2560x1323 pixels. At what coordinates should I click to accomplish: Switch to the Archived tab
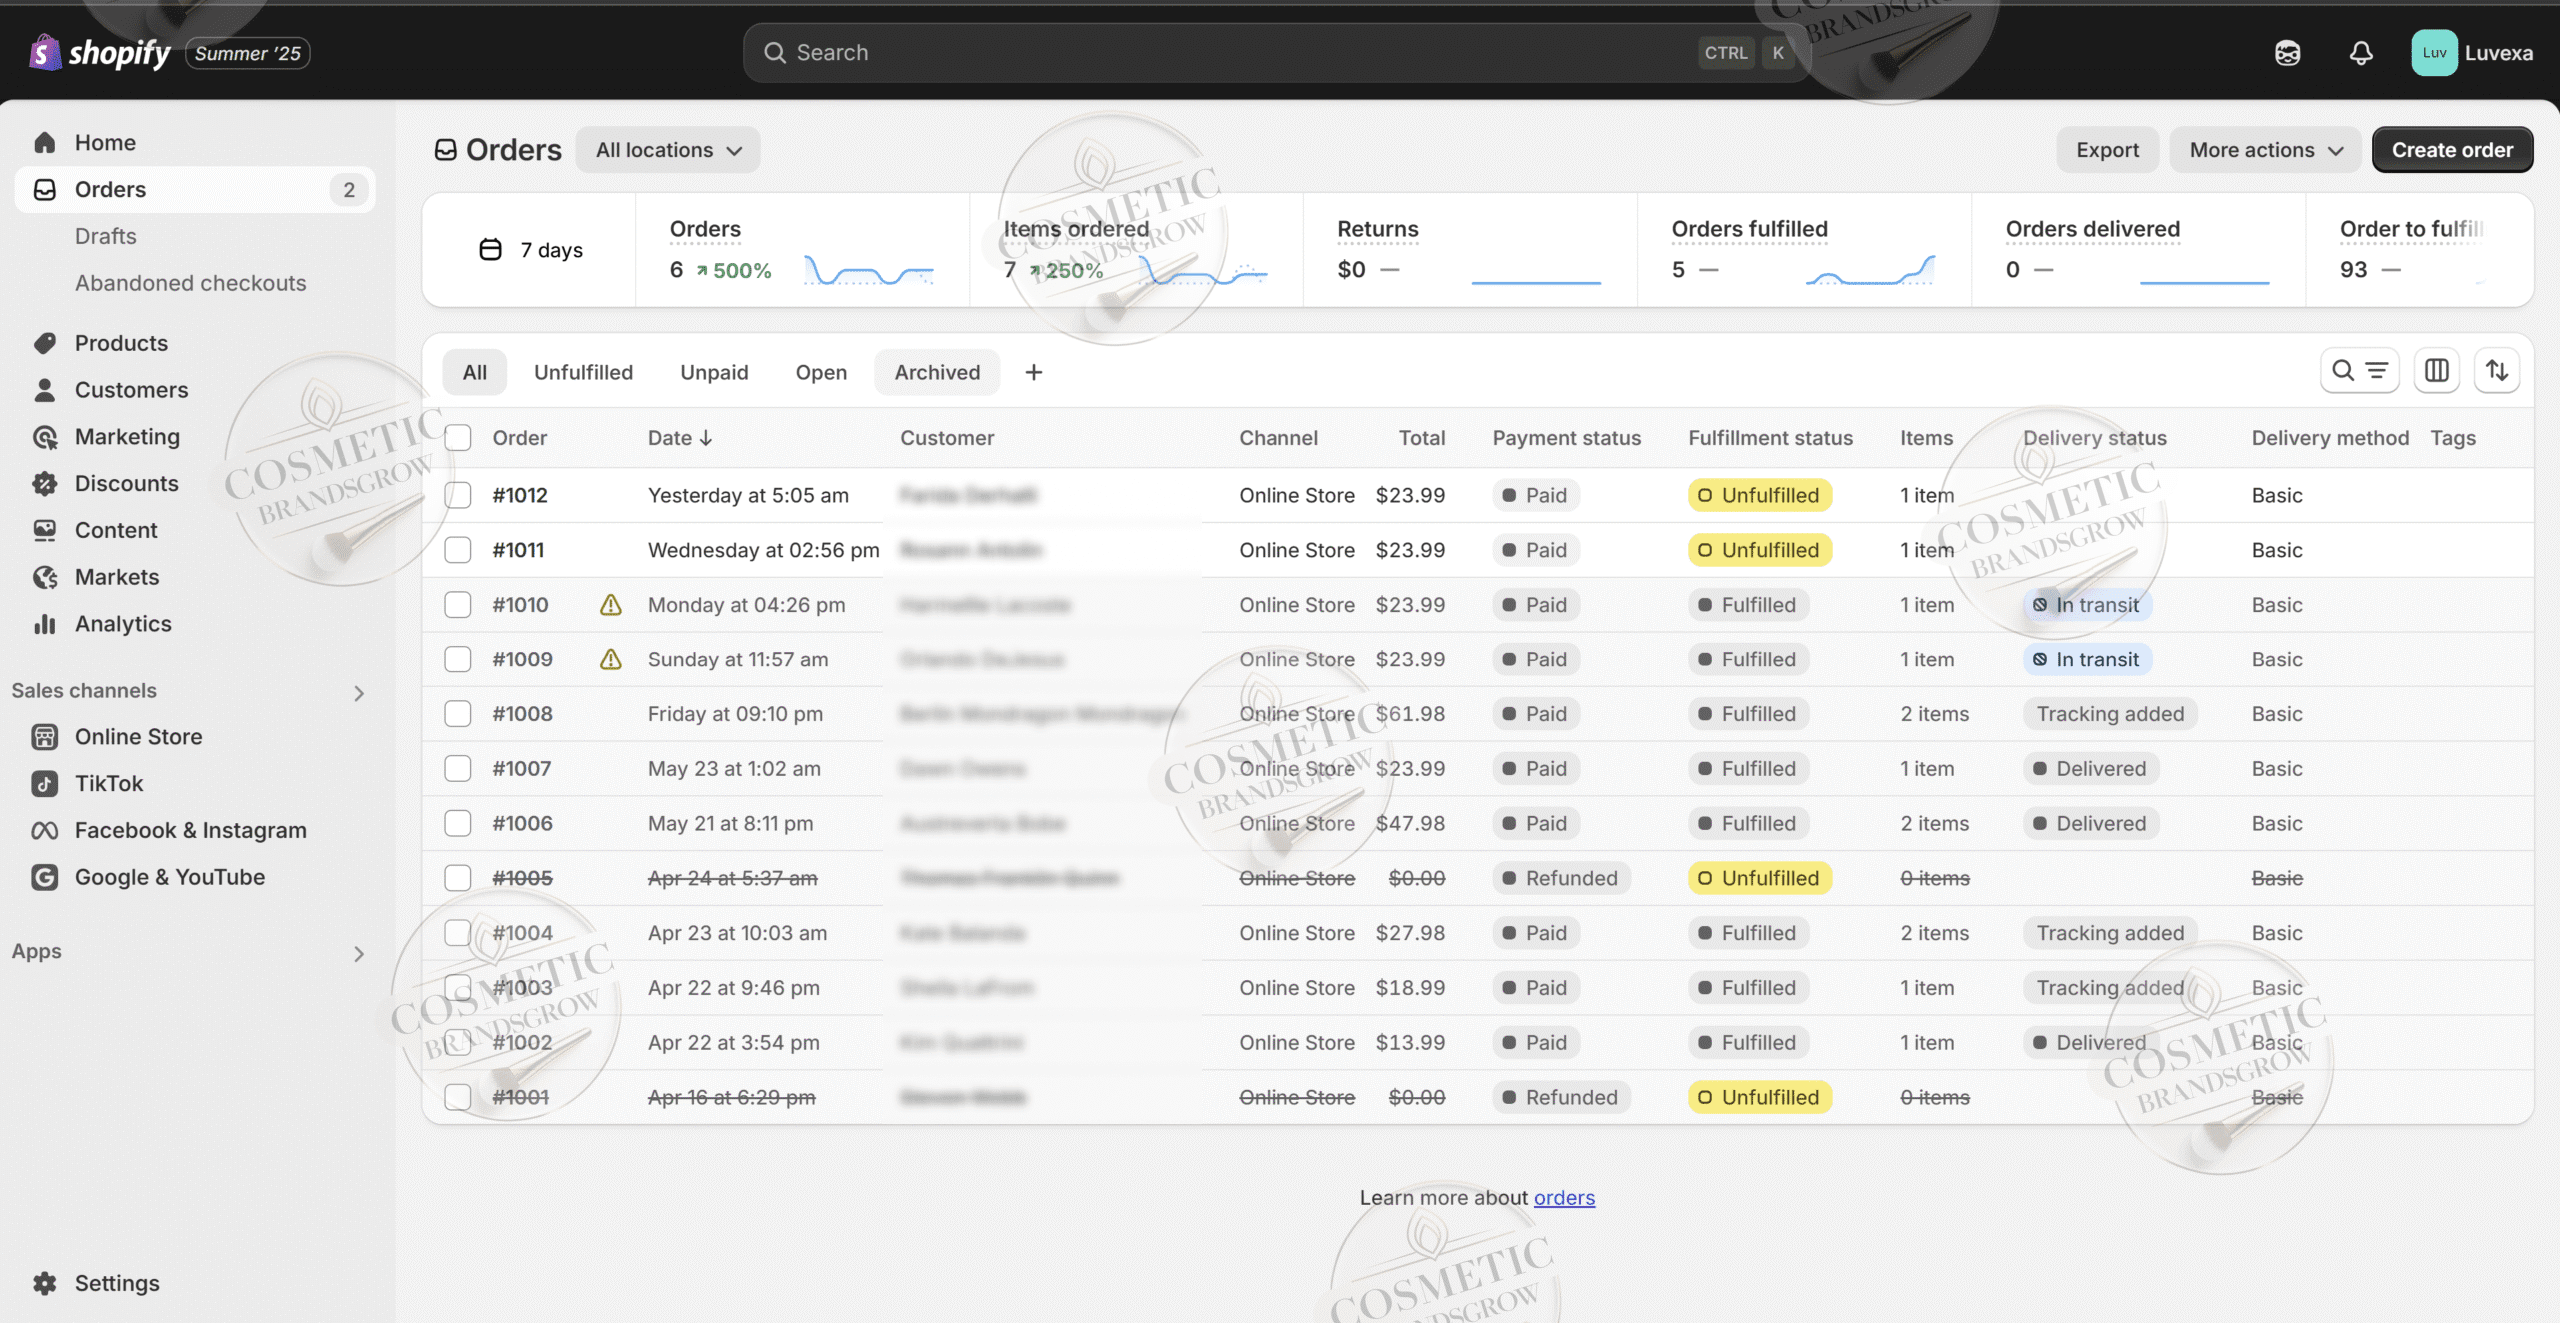coord(936,372)
